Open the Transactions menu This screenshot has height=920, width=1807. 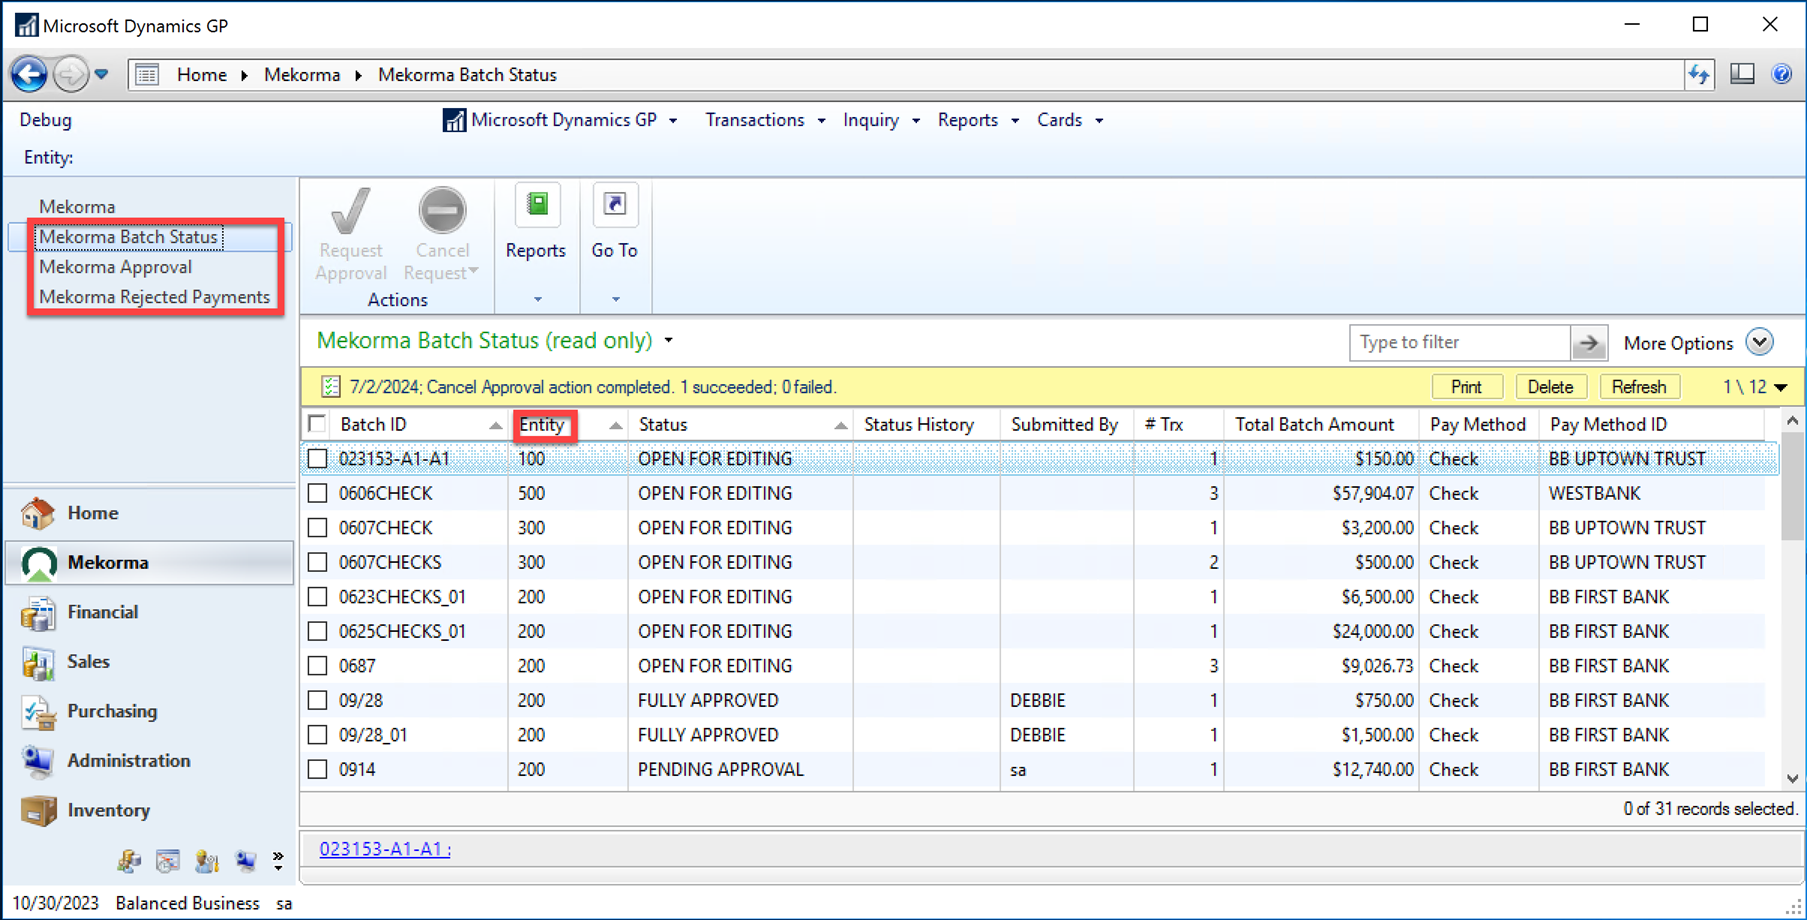(765, 120)
